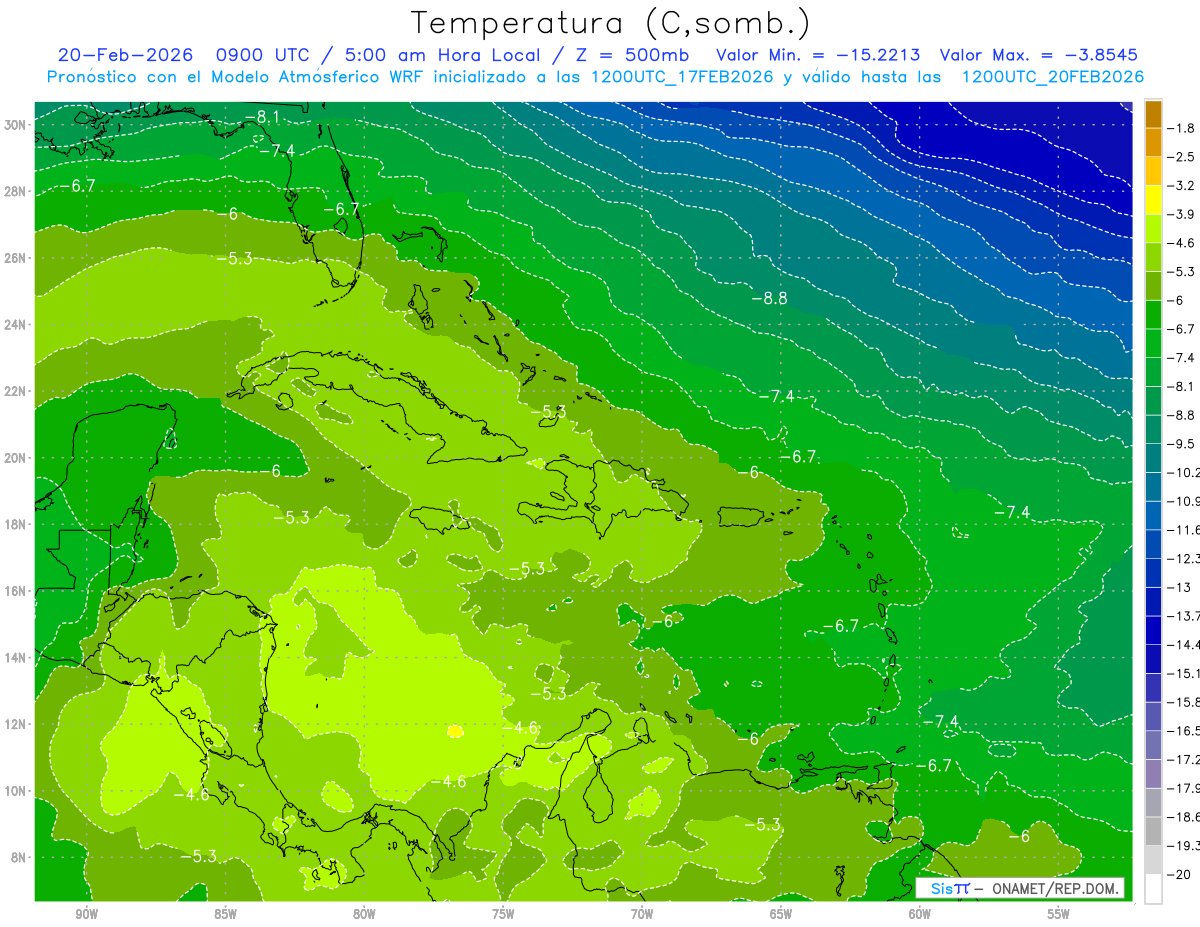
Task: Click the "30N" latitude axis label
Action: pyautogui.click(x=15, y=125)
